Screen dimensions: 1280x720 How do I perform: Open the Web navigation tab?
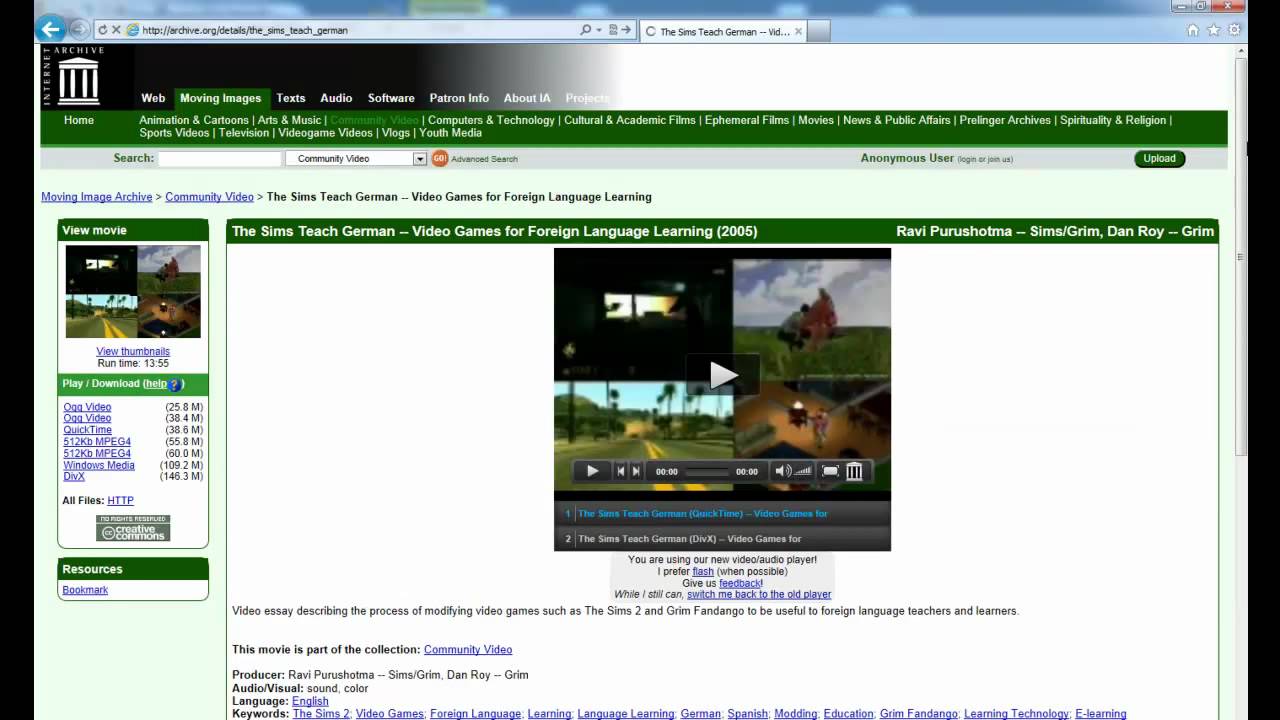[153, 98]
